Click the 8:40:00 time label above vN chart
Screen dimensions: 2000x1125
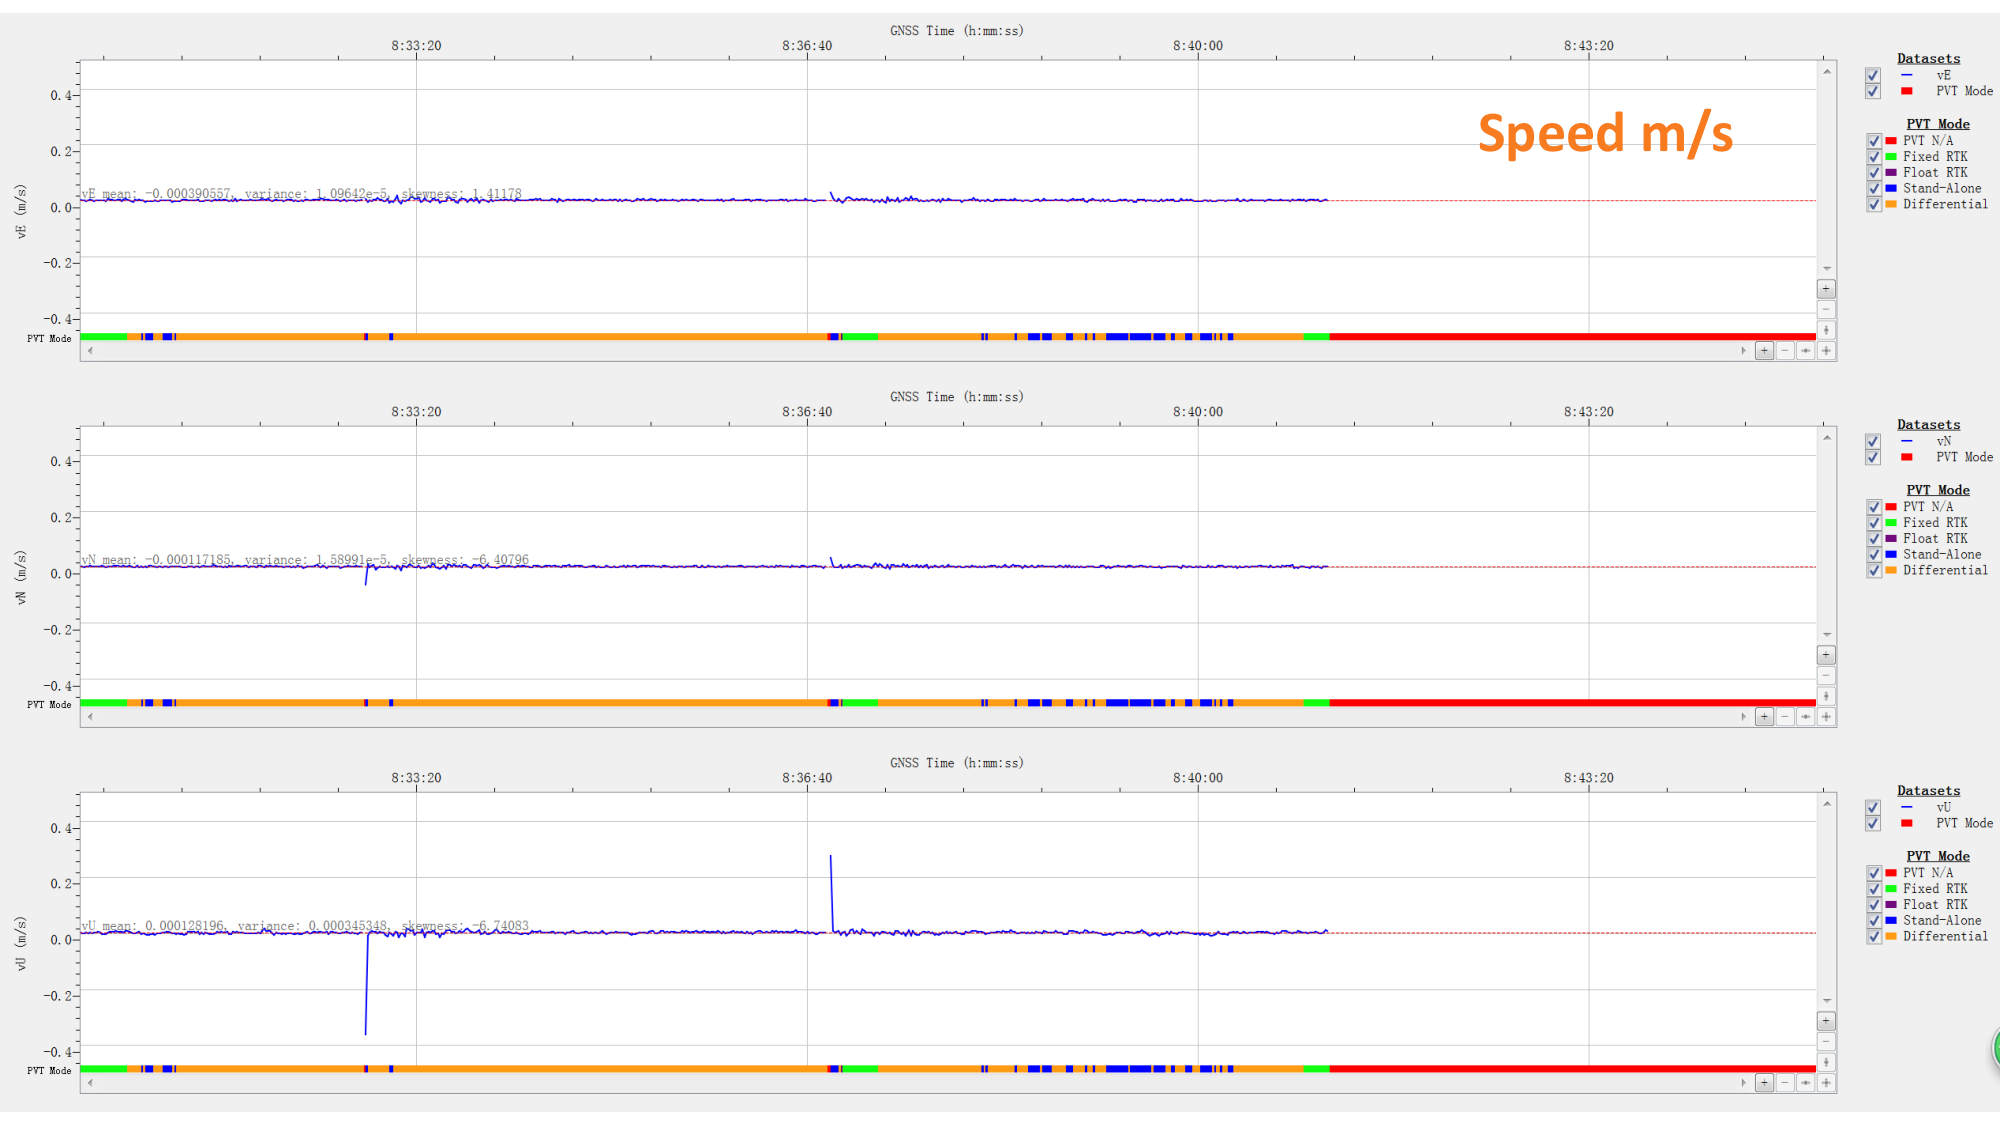point(1197,412)
